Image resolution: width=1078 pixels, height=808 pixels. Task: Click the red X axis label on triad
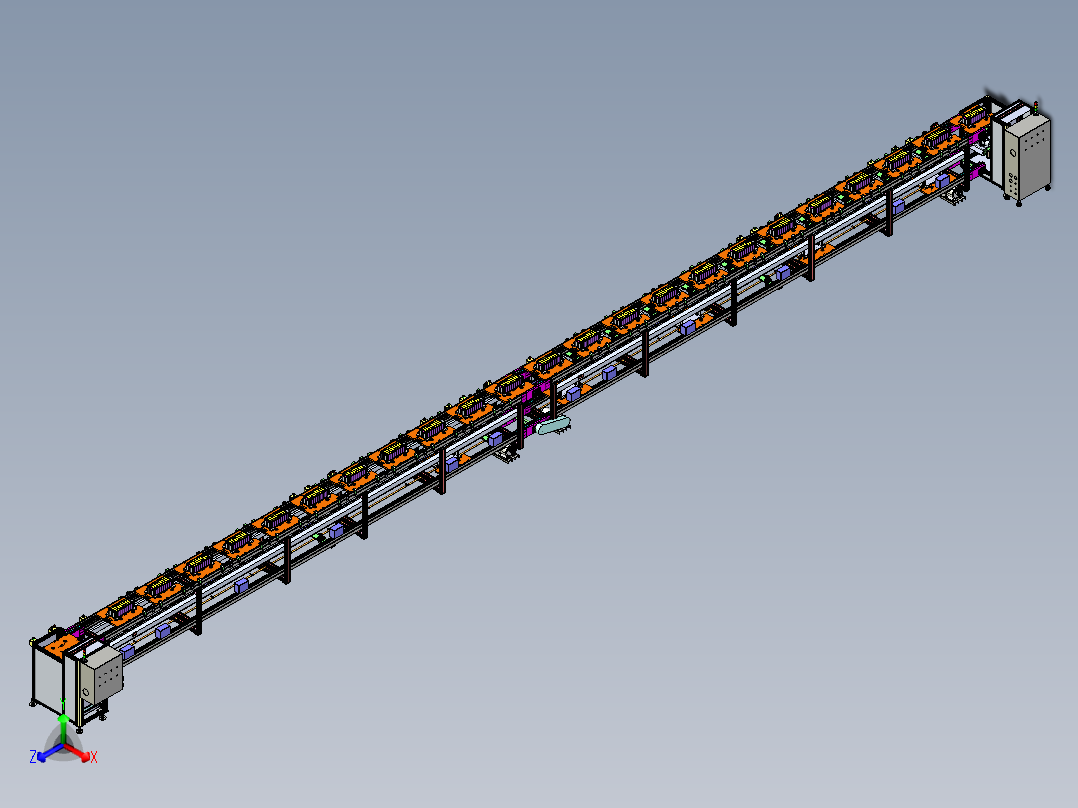(94, 757)
